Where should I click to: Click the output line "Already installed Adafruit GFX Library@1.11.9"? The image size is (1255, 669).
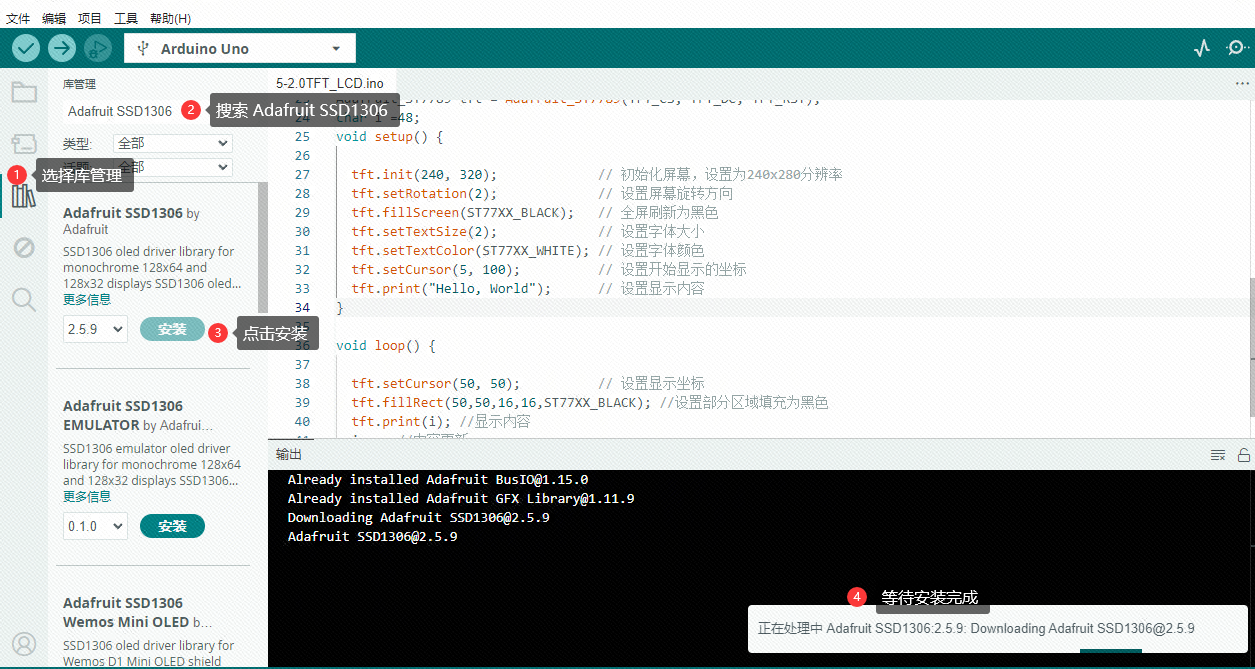tap(461, 498)
